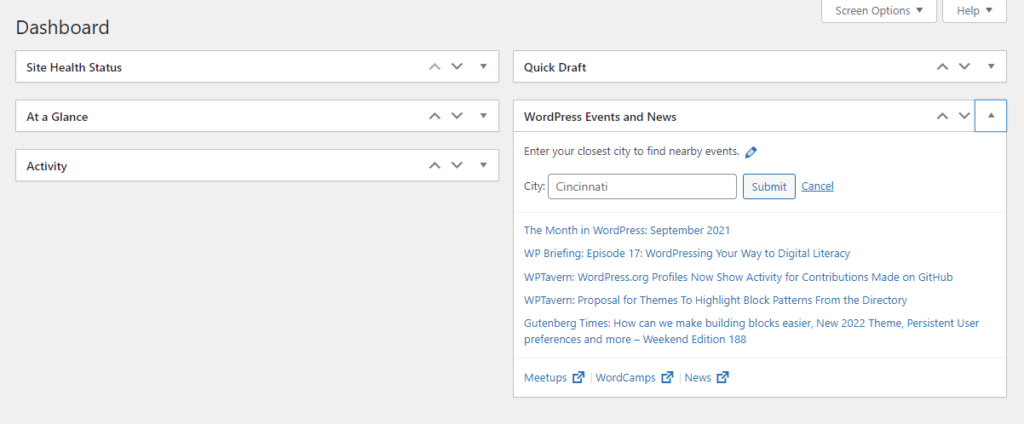Collapse the WordPress Events and News panel

[x=991, y=116]
